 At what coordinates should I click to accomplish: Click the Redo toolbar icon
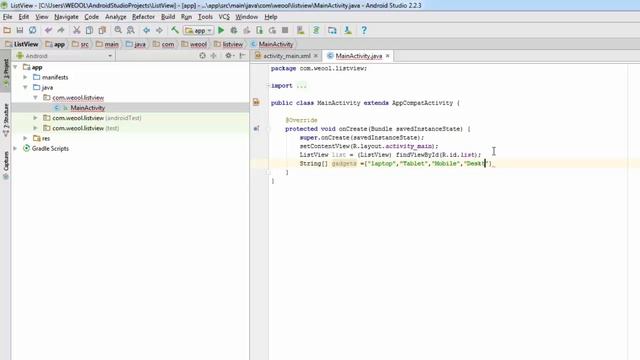[61, 30]
